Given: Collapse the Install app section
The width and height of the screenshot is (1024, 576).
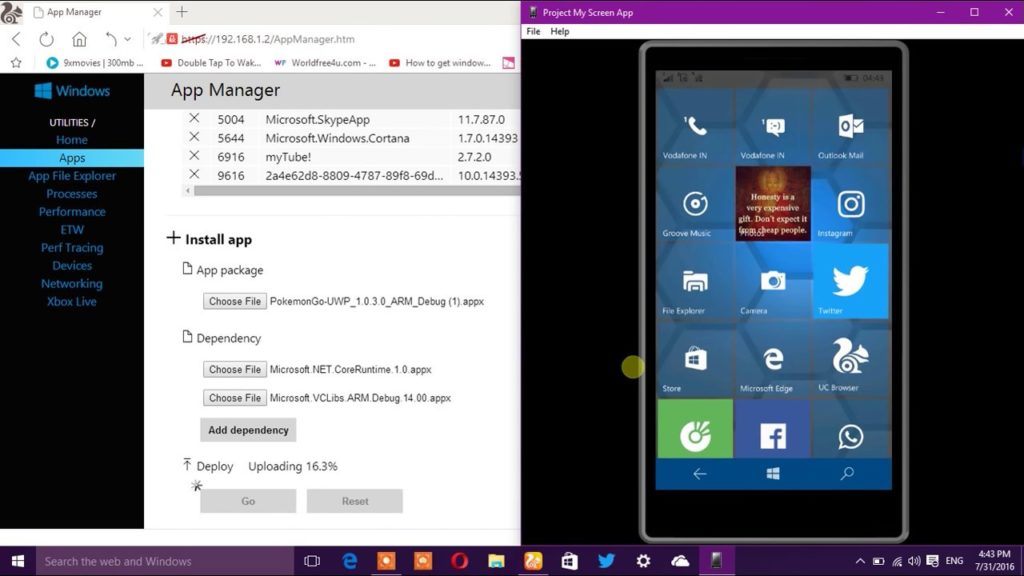Looking at the screenshot, I should pos(175,239).
